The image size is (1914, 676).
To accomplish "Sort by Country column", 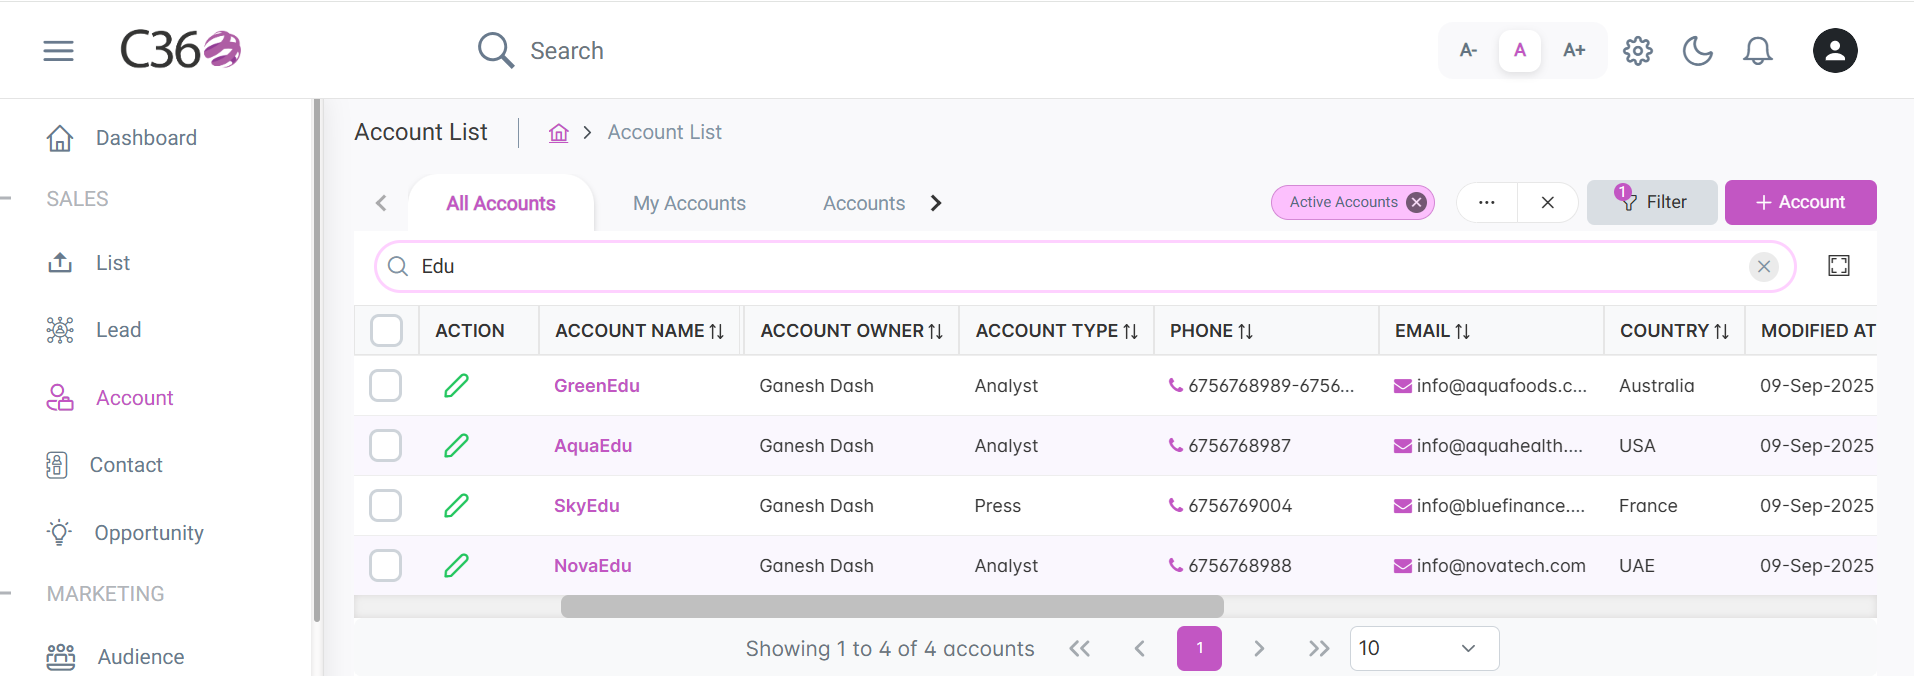I will [1721, 331].
